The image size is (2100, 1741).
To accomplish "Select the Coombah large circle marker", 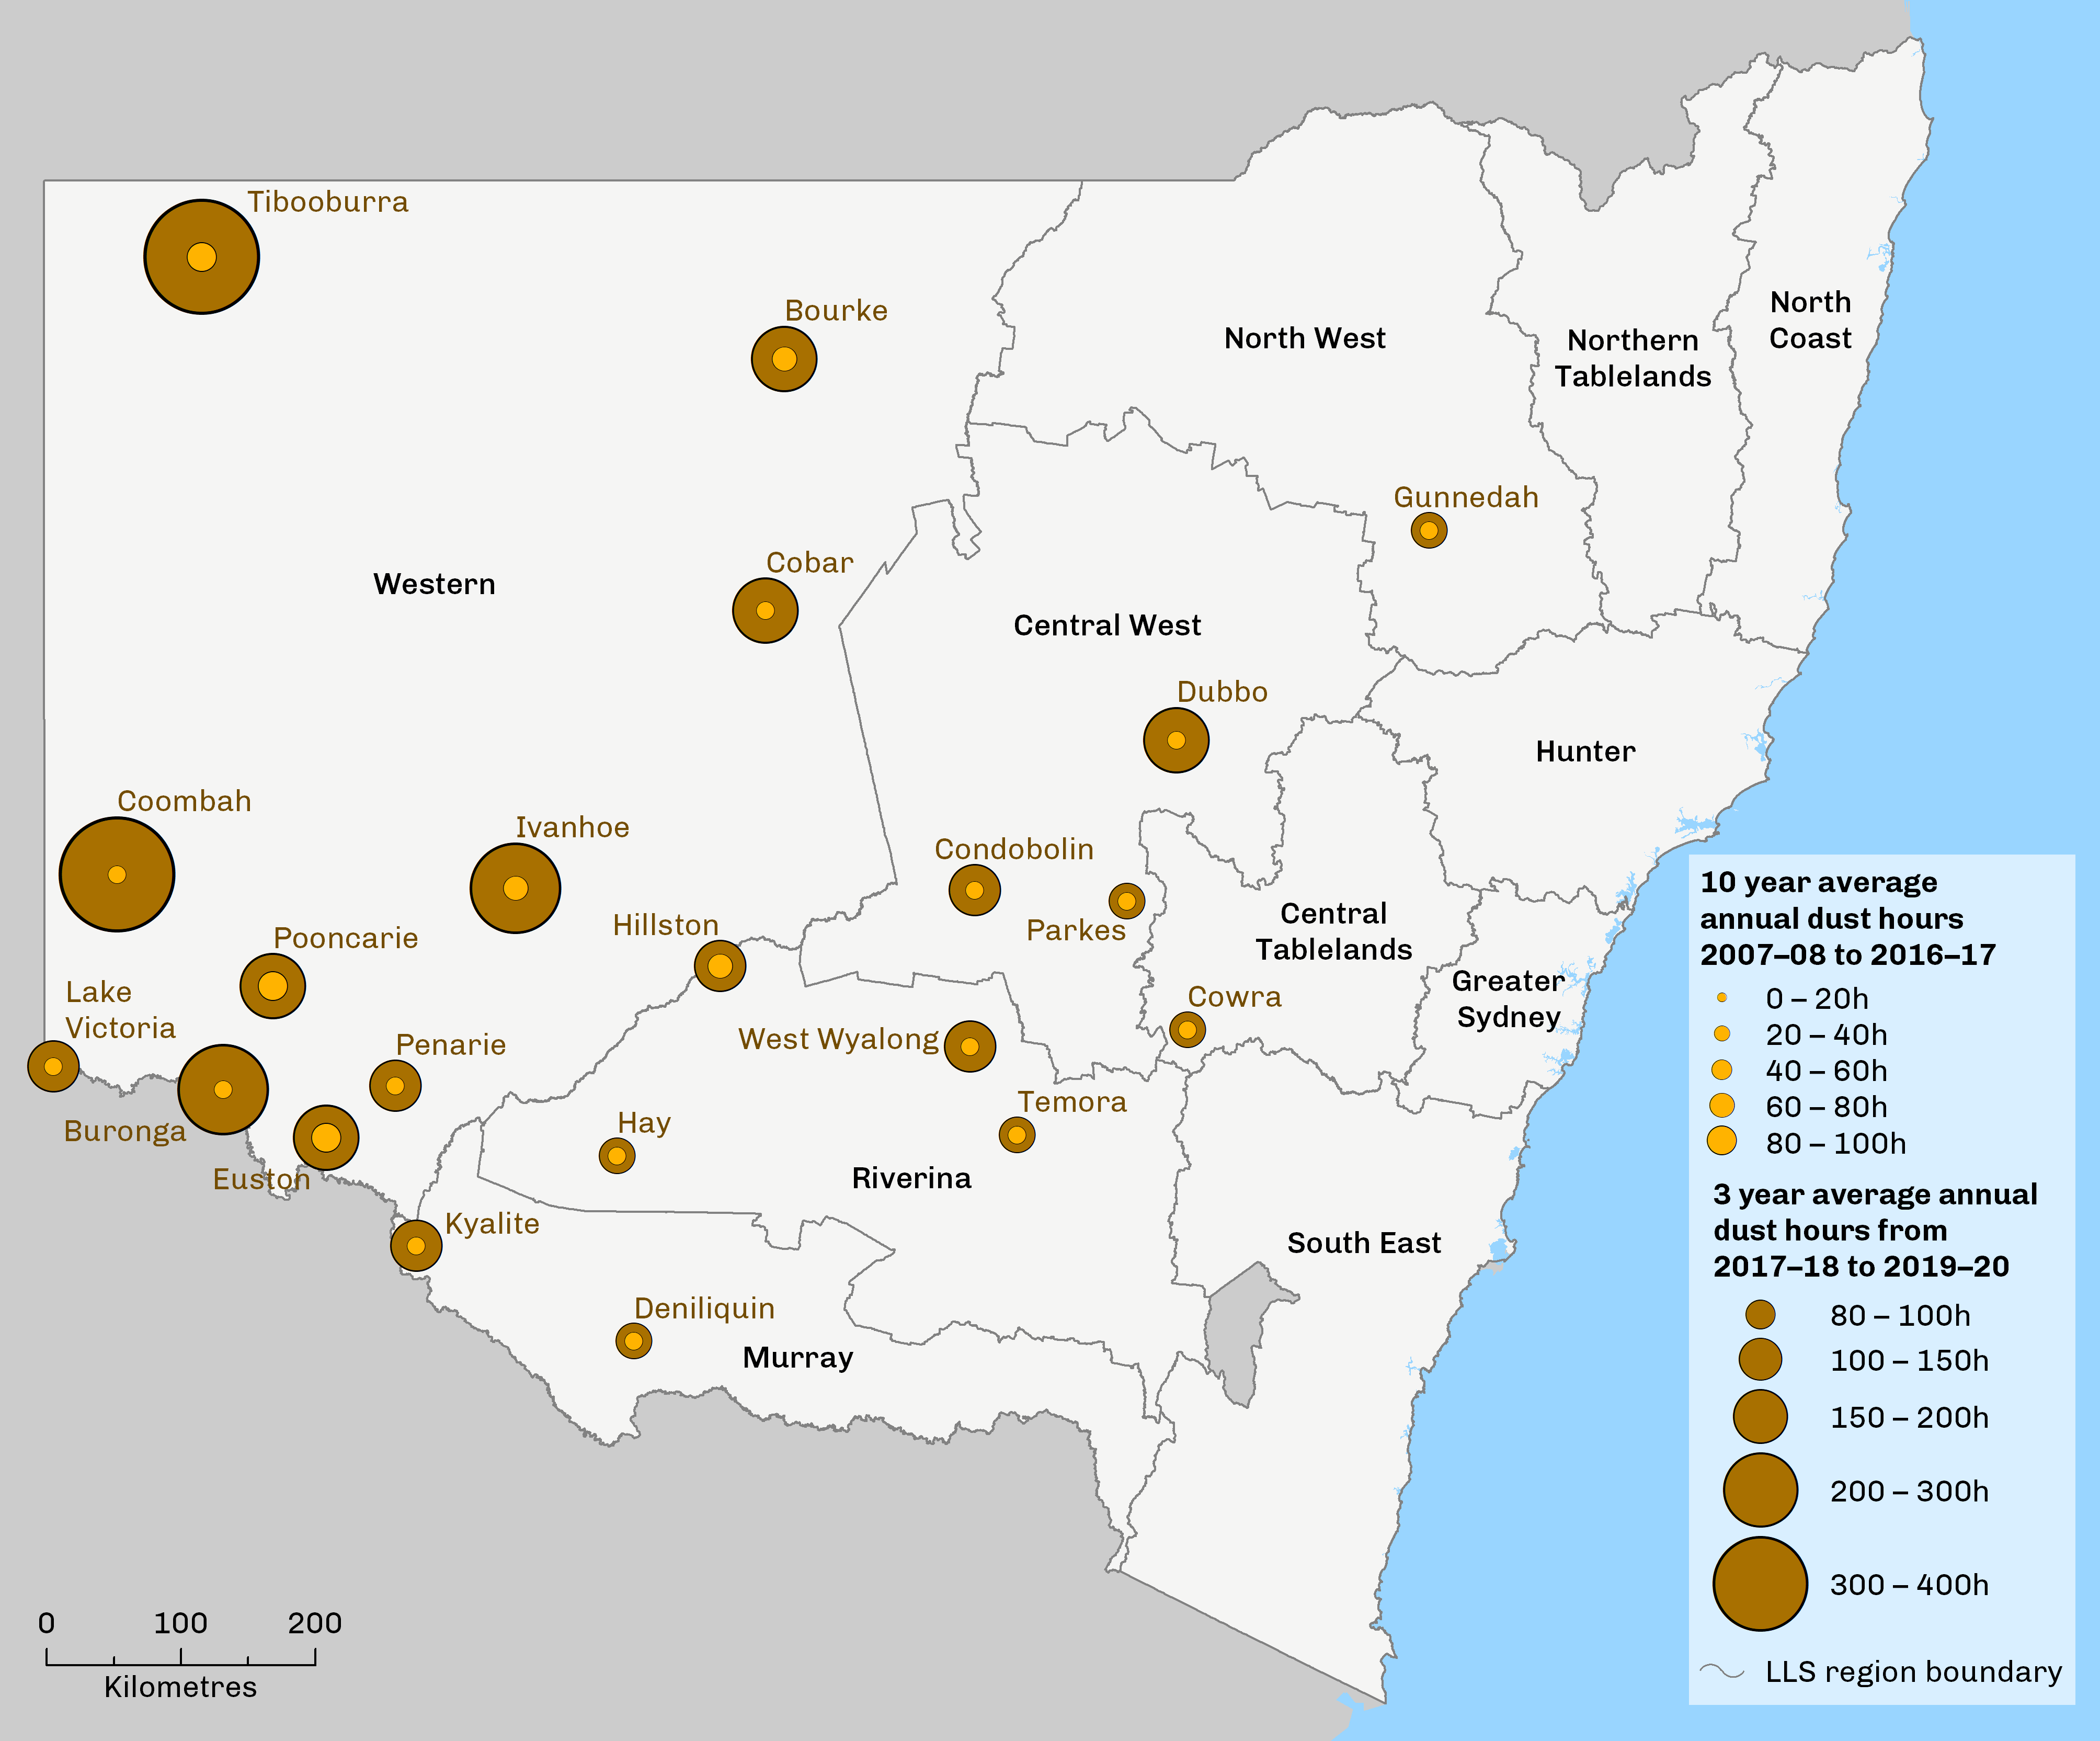I will 117,874.
